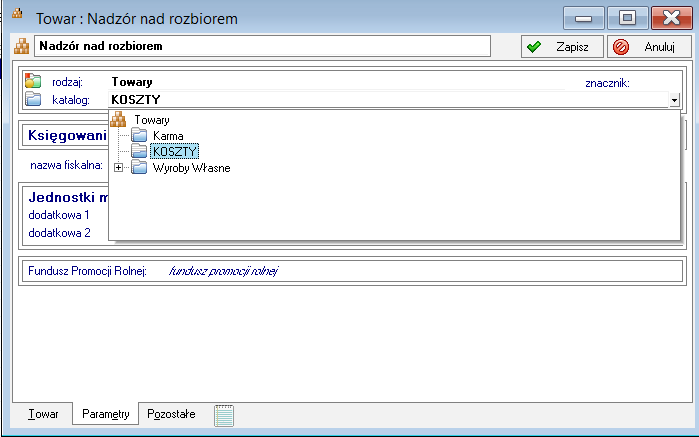
Task: Click the katalog folder icon
Action: (33, 99)
